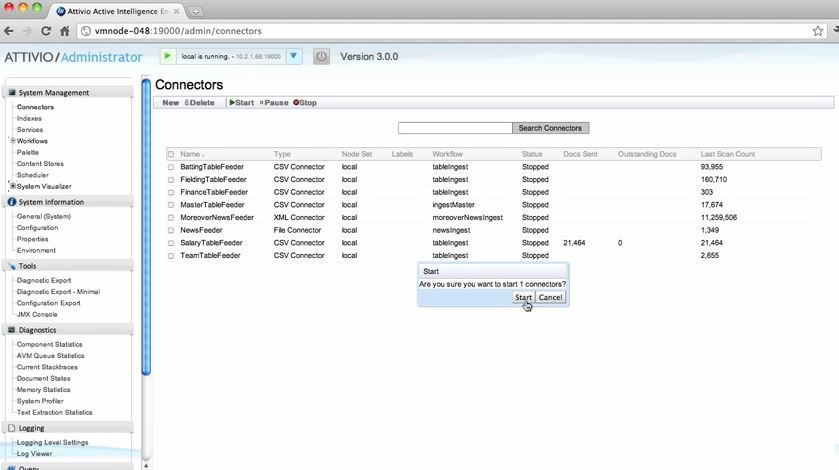Reload the page with refresh icon
Screen dimensions: 839x470
click(46, 31)
